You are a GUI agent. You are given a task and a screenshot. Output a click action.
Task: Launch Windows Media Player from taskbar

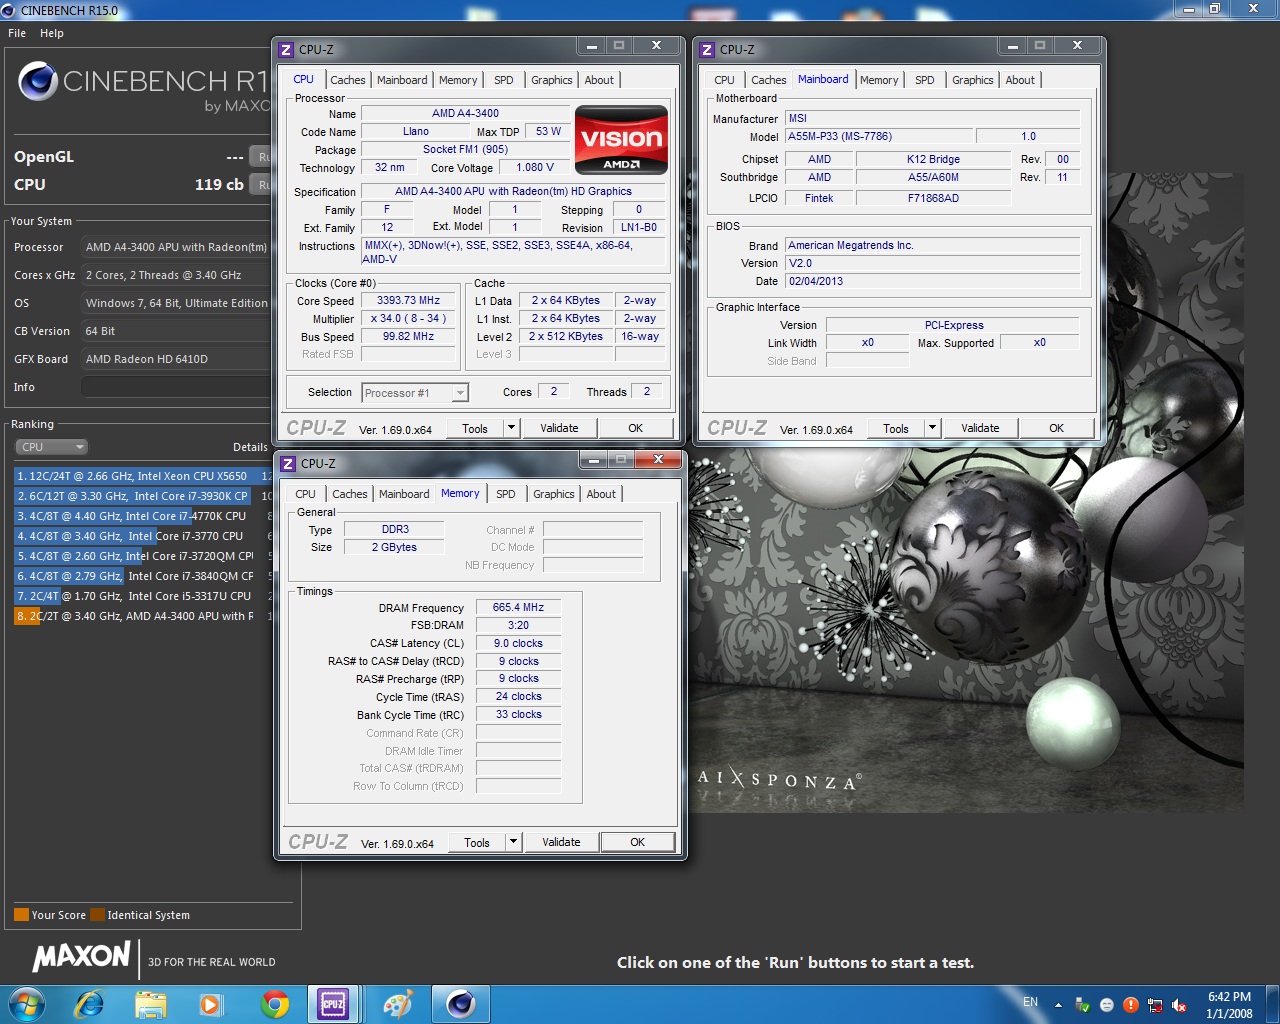point(211,1004)
